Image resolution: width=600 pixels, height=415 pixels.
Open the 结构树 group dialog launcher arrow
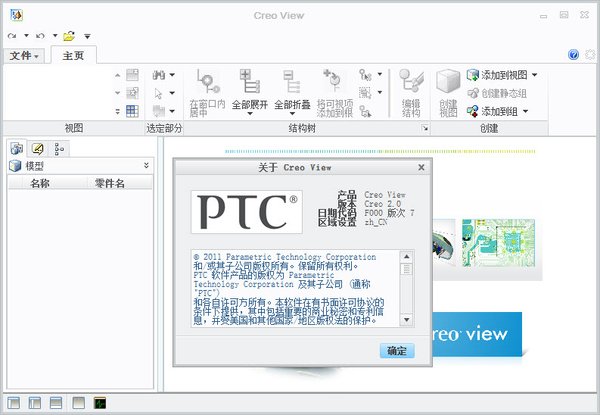click(425, 129)
